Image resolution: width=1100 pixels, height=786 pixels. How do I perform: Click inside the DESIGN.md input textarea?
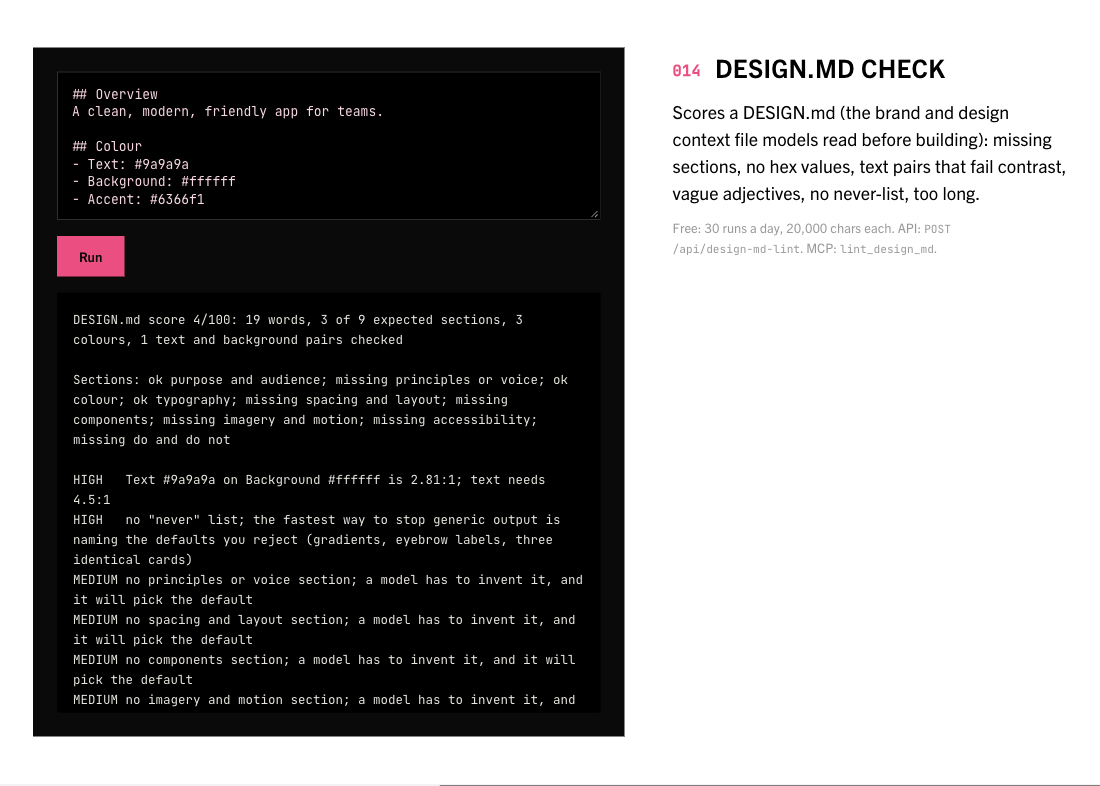328,146
